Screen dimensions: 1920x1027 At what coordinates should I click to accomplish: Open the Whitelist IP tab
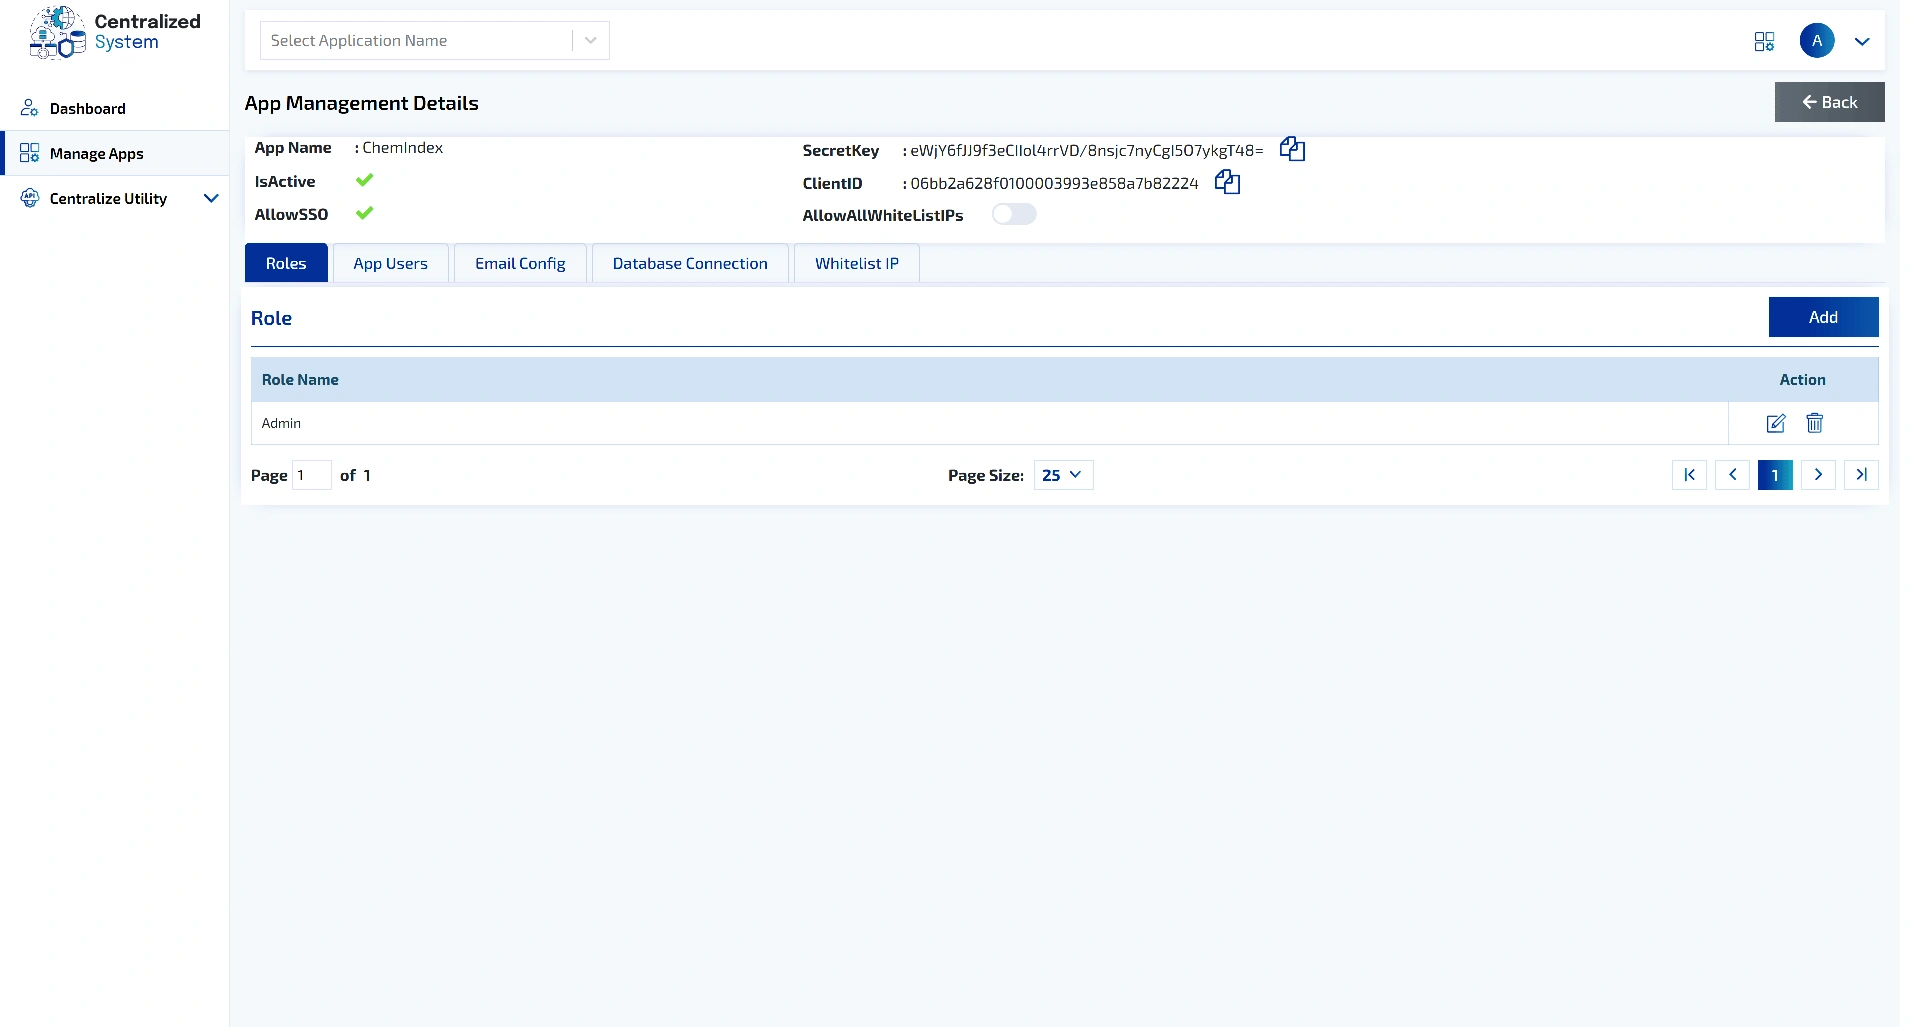click(x=856, y=264)
